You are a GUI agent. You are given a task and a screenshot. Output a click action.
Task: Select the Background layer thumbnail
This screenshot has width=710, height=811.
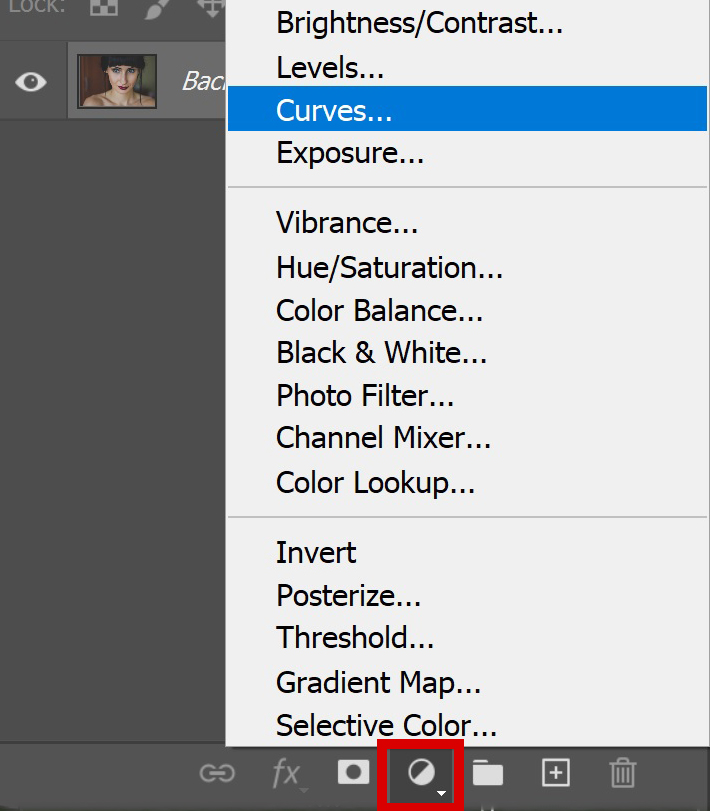tap(117, 81)
